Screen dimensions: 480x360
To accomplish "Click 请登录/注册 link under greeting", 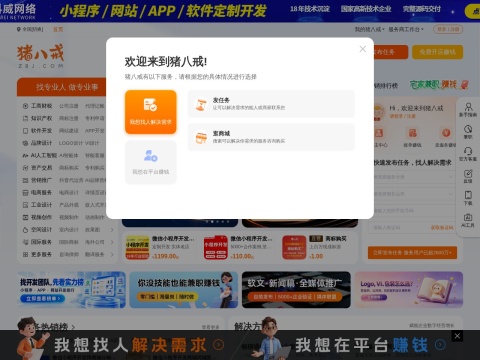I will click(403, 116).
